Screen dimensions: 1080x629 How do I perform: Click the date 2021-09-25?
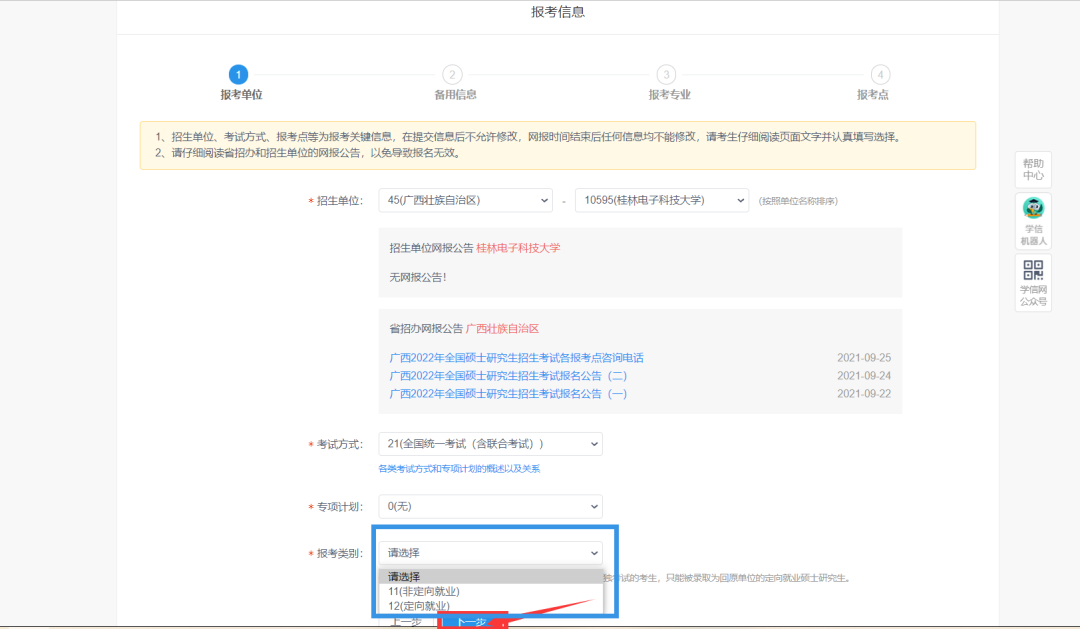click(x=864, y=358)
